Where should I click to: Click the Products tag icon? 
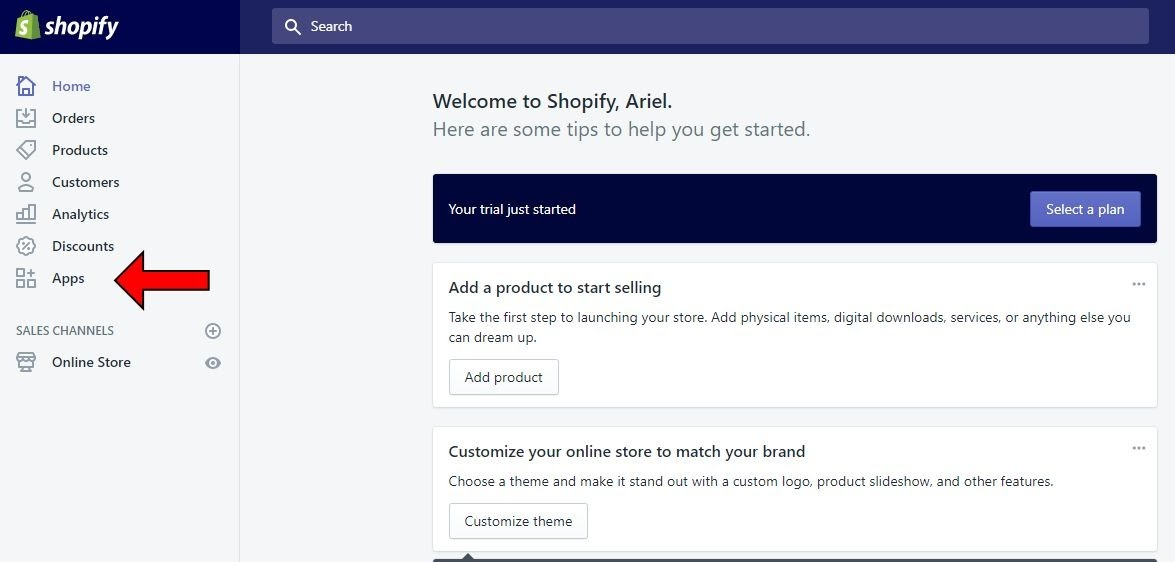click(26, 150)
